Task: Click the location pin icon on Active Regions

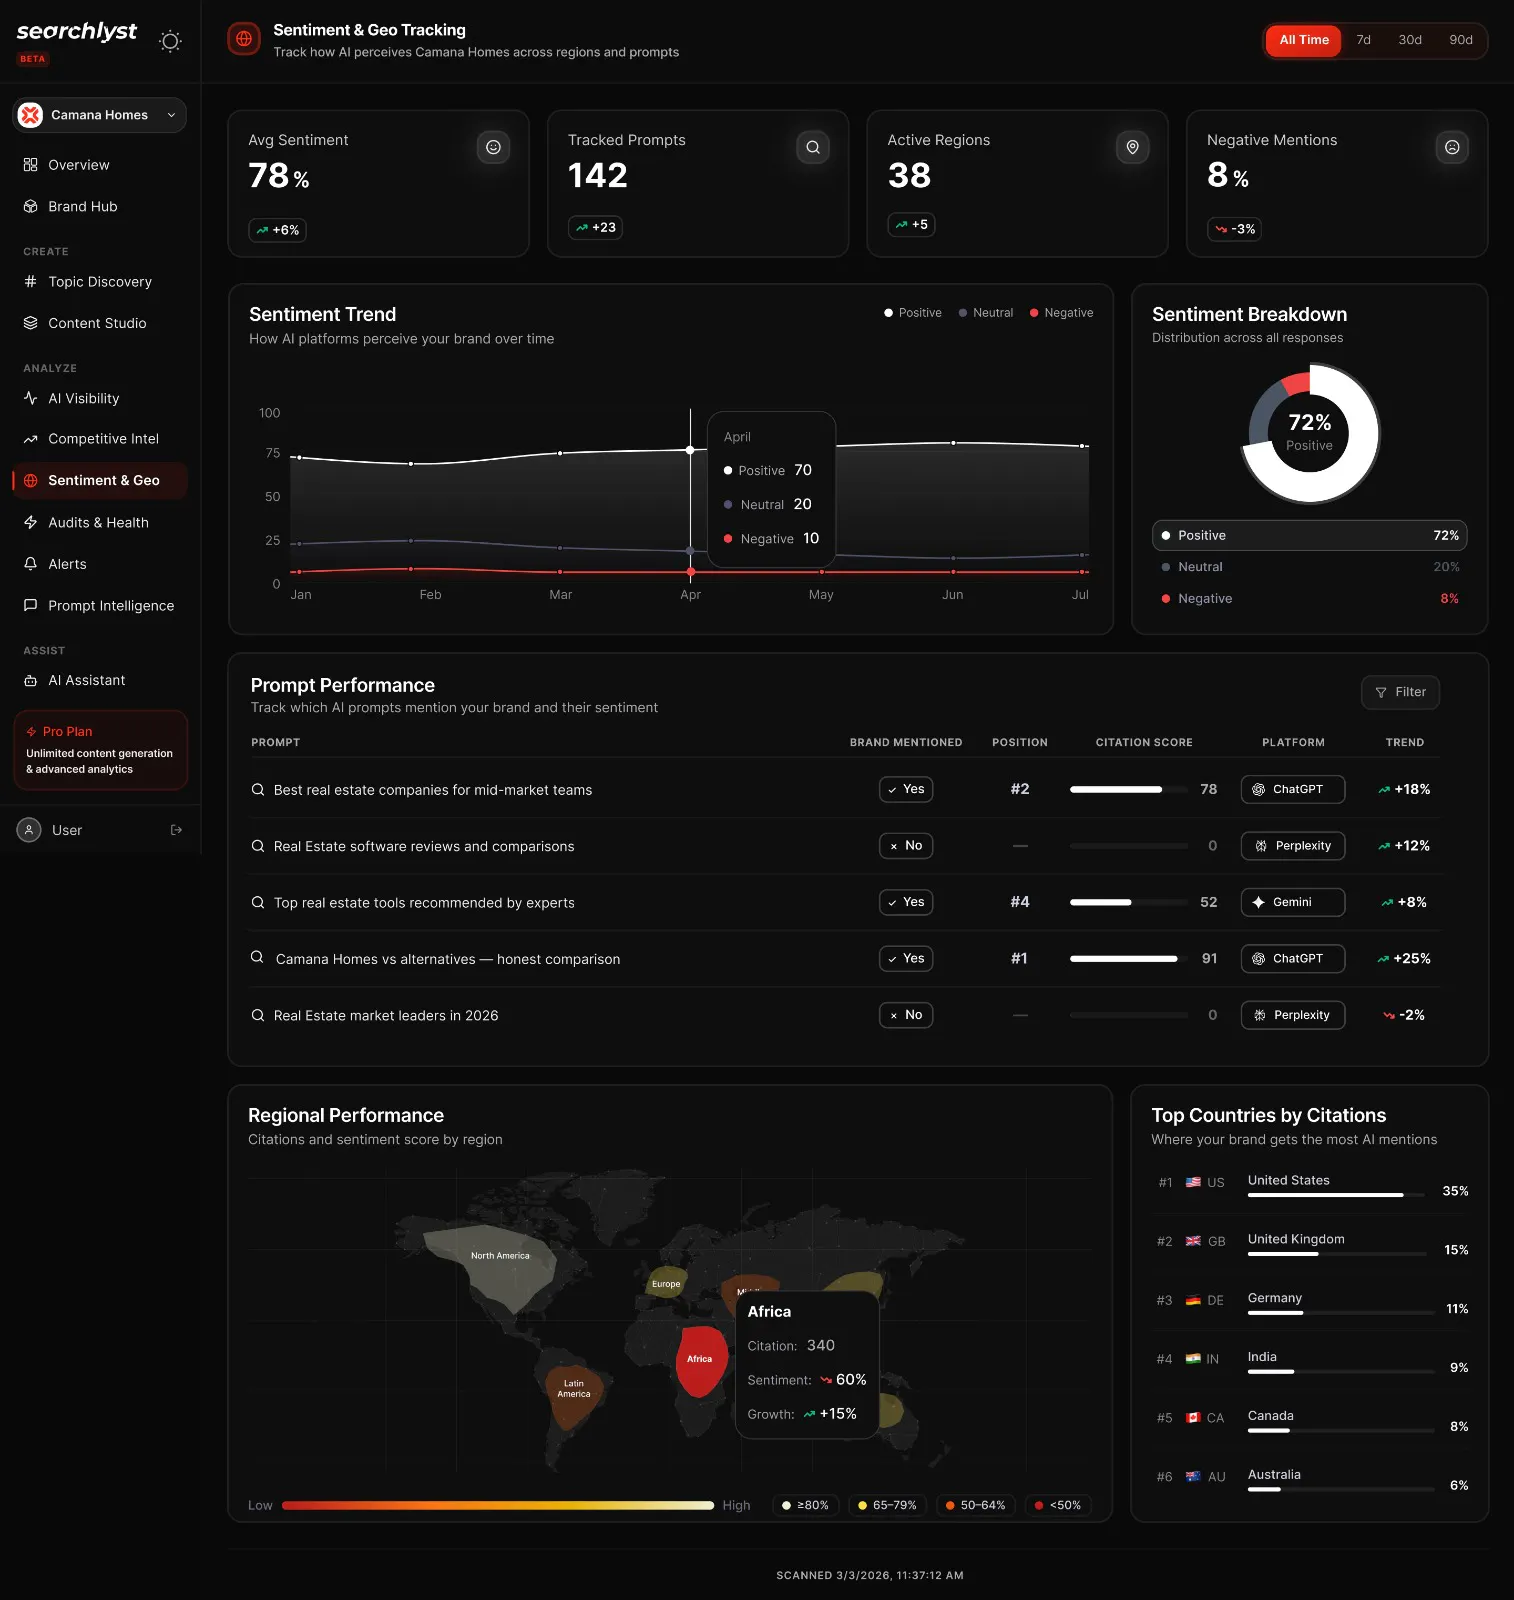Action: click(1132, 147)
